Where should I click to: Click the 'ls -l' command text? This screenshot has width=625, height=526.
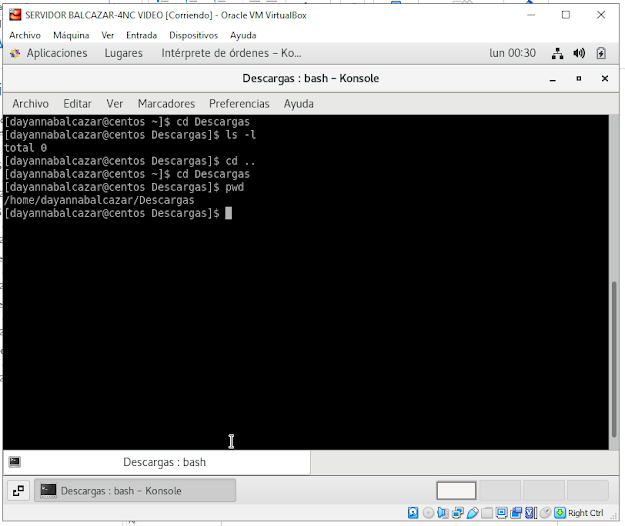coord(241,135)
